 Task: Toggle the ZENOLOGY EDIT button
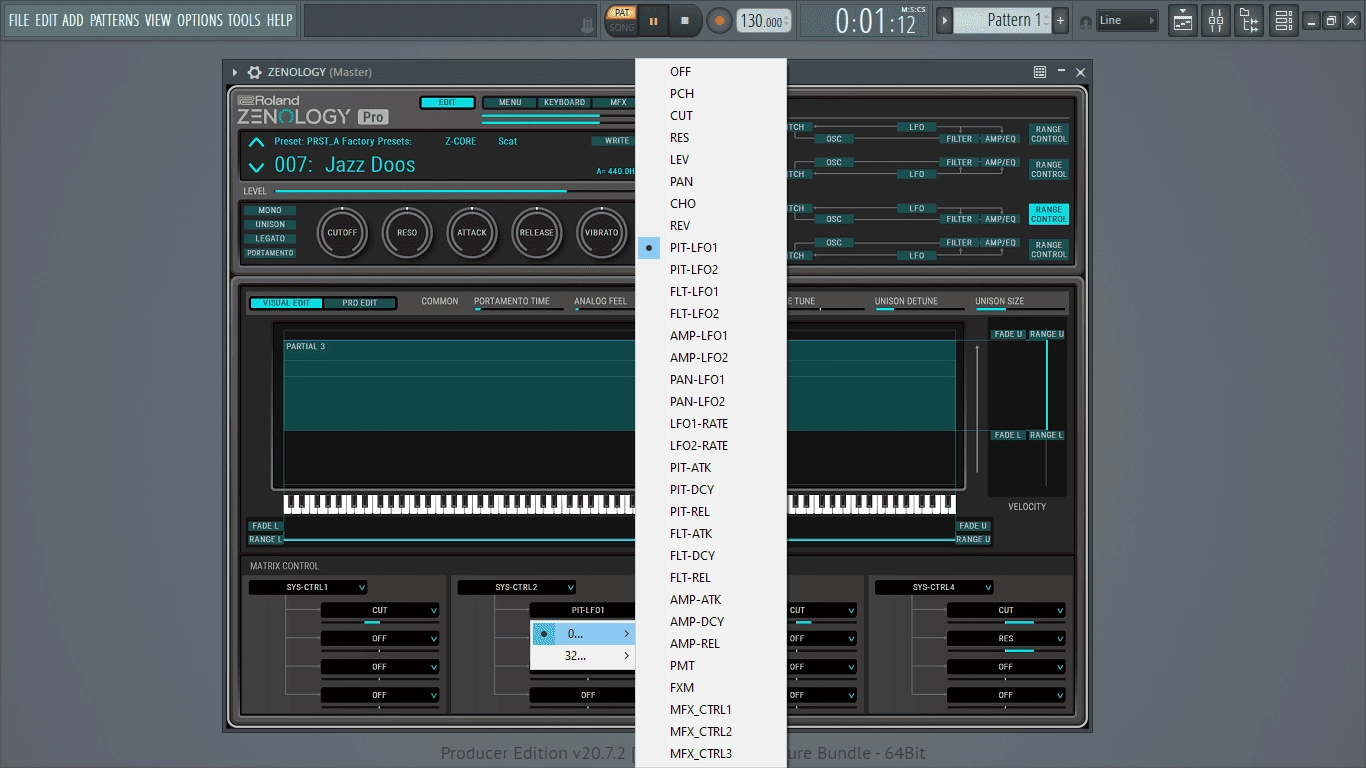(447, 102)
